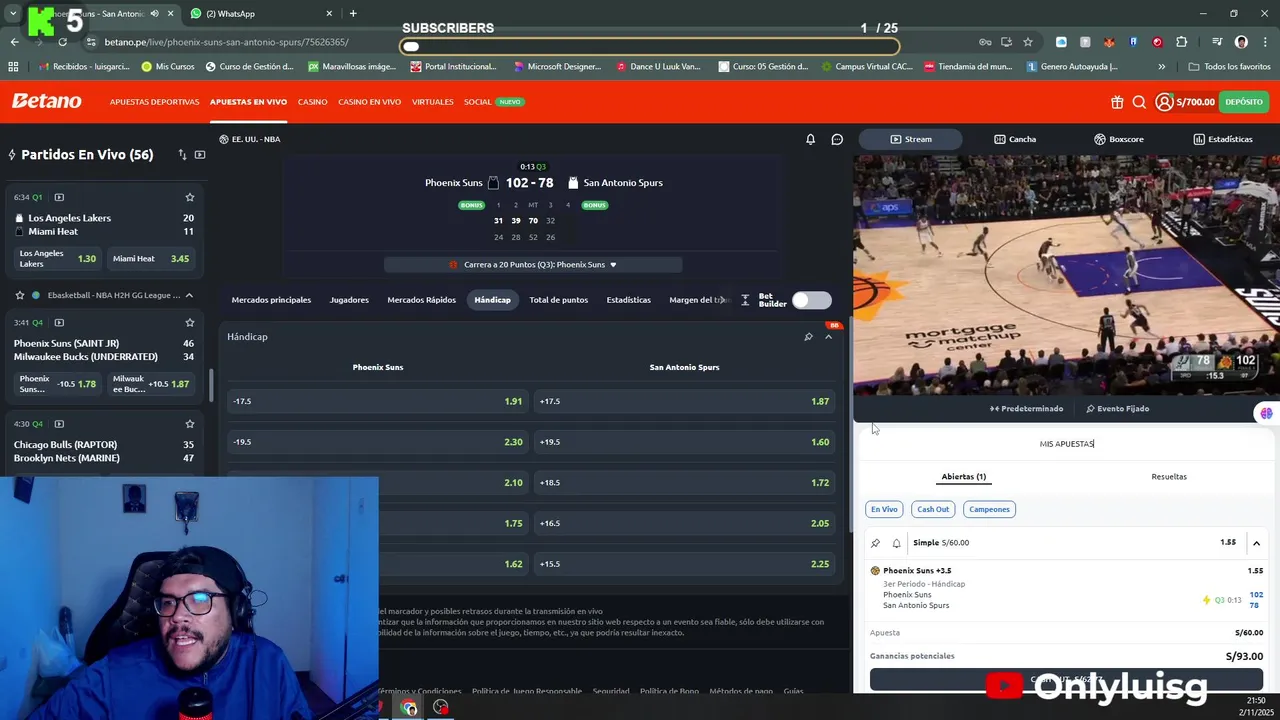Click stream icon on Lakers match row
Screen dimensions: 1280x720
coord(59,197)
